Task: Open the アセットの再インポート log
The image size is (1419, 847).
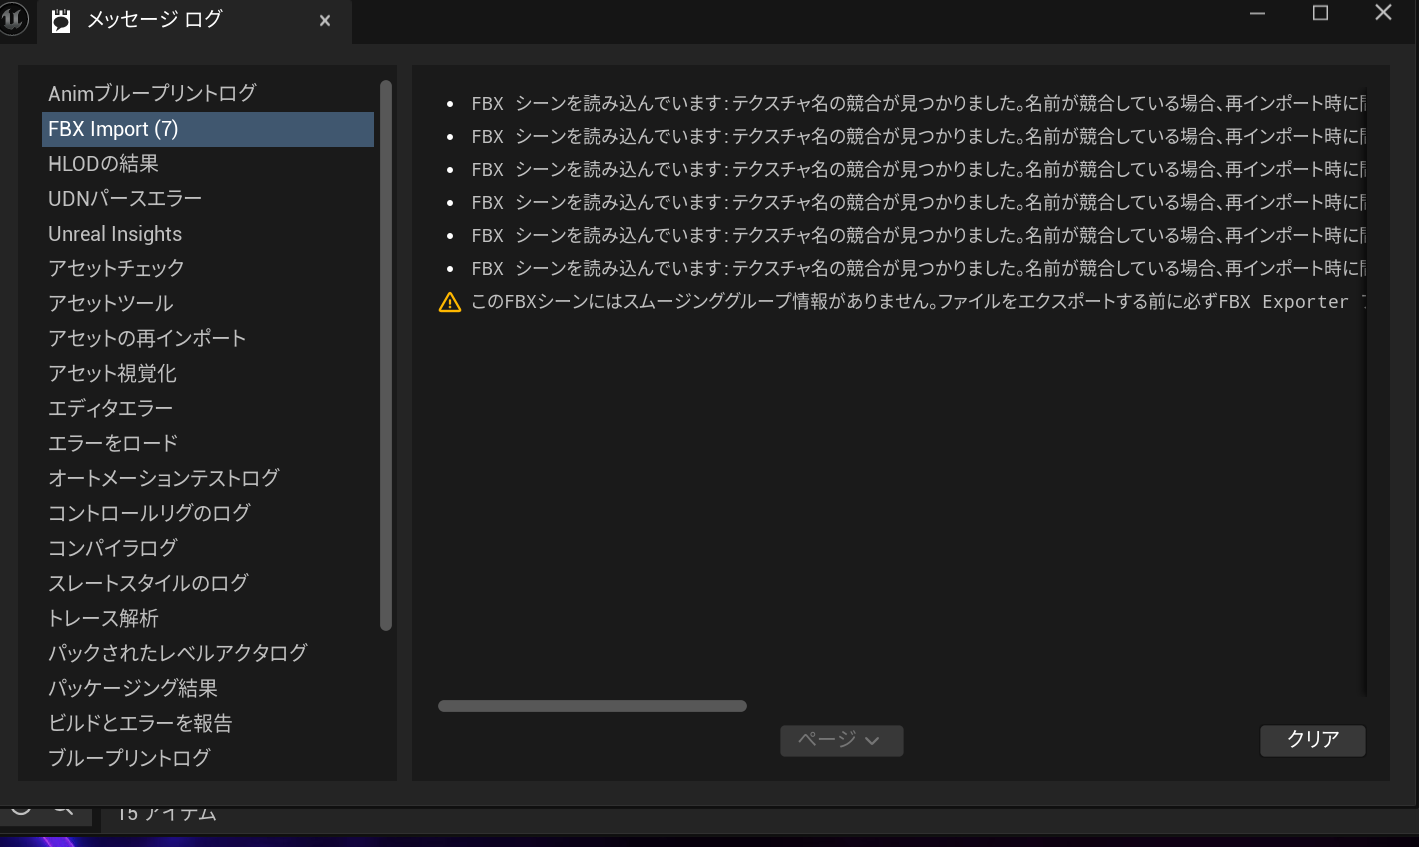Action: point(208,339)
